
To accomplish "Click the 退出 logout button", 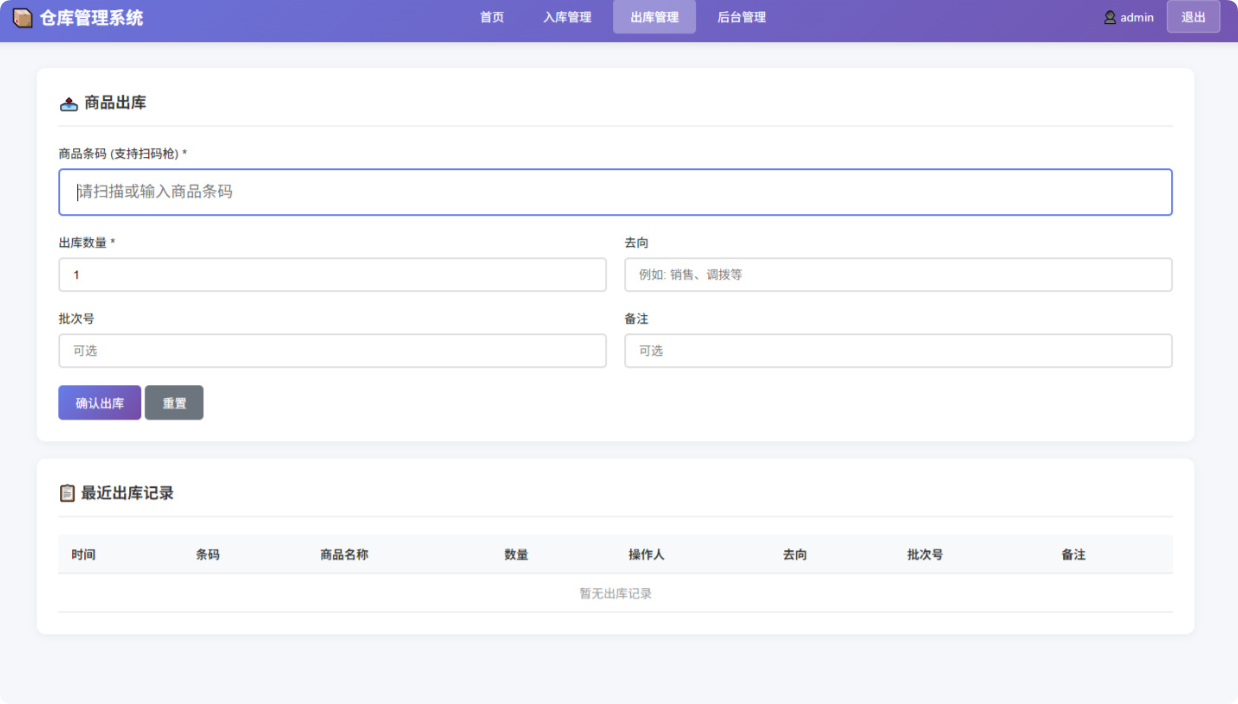I will (1193, 17).
